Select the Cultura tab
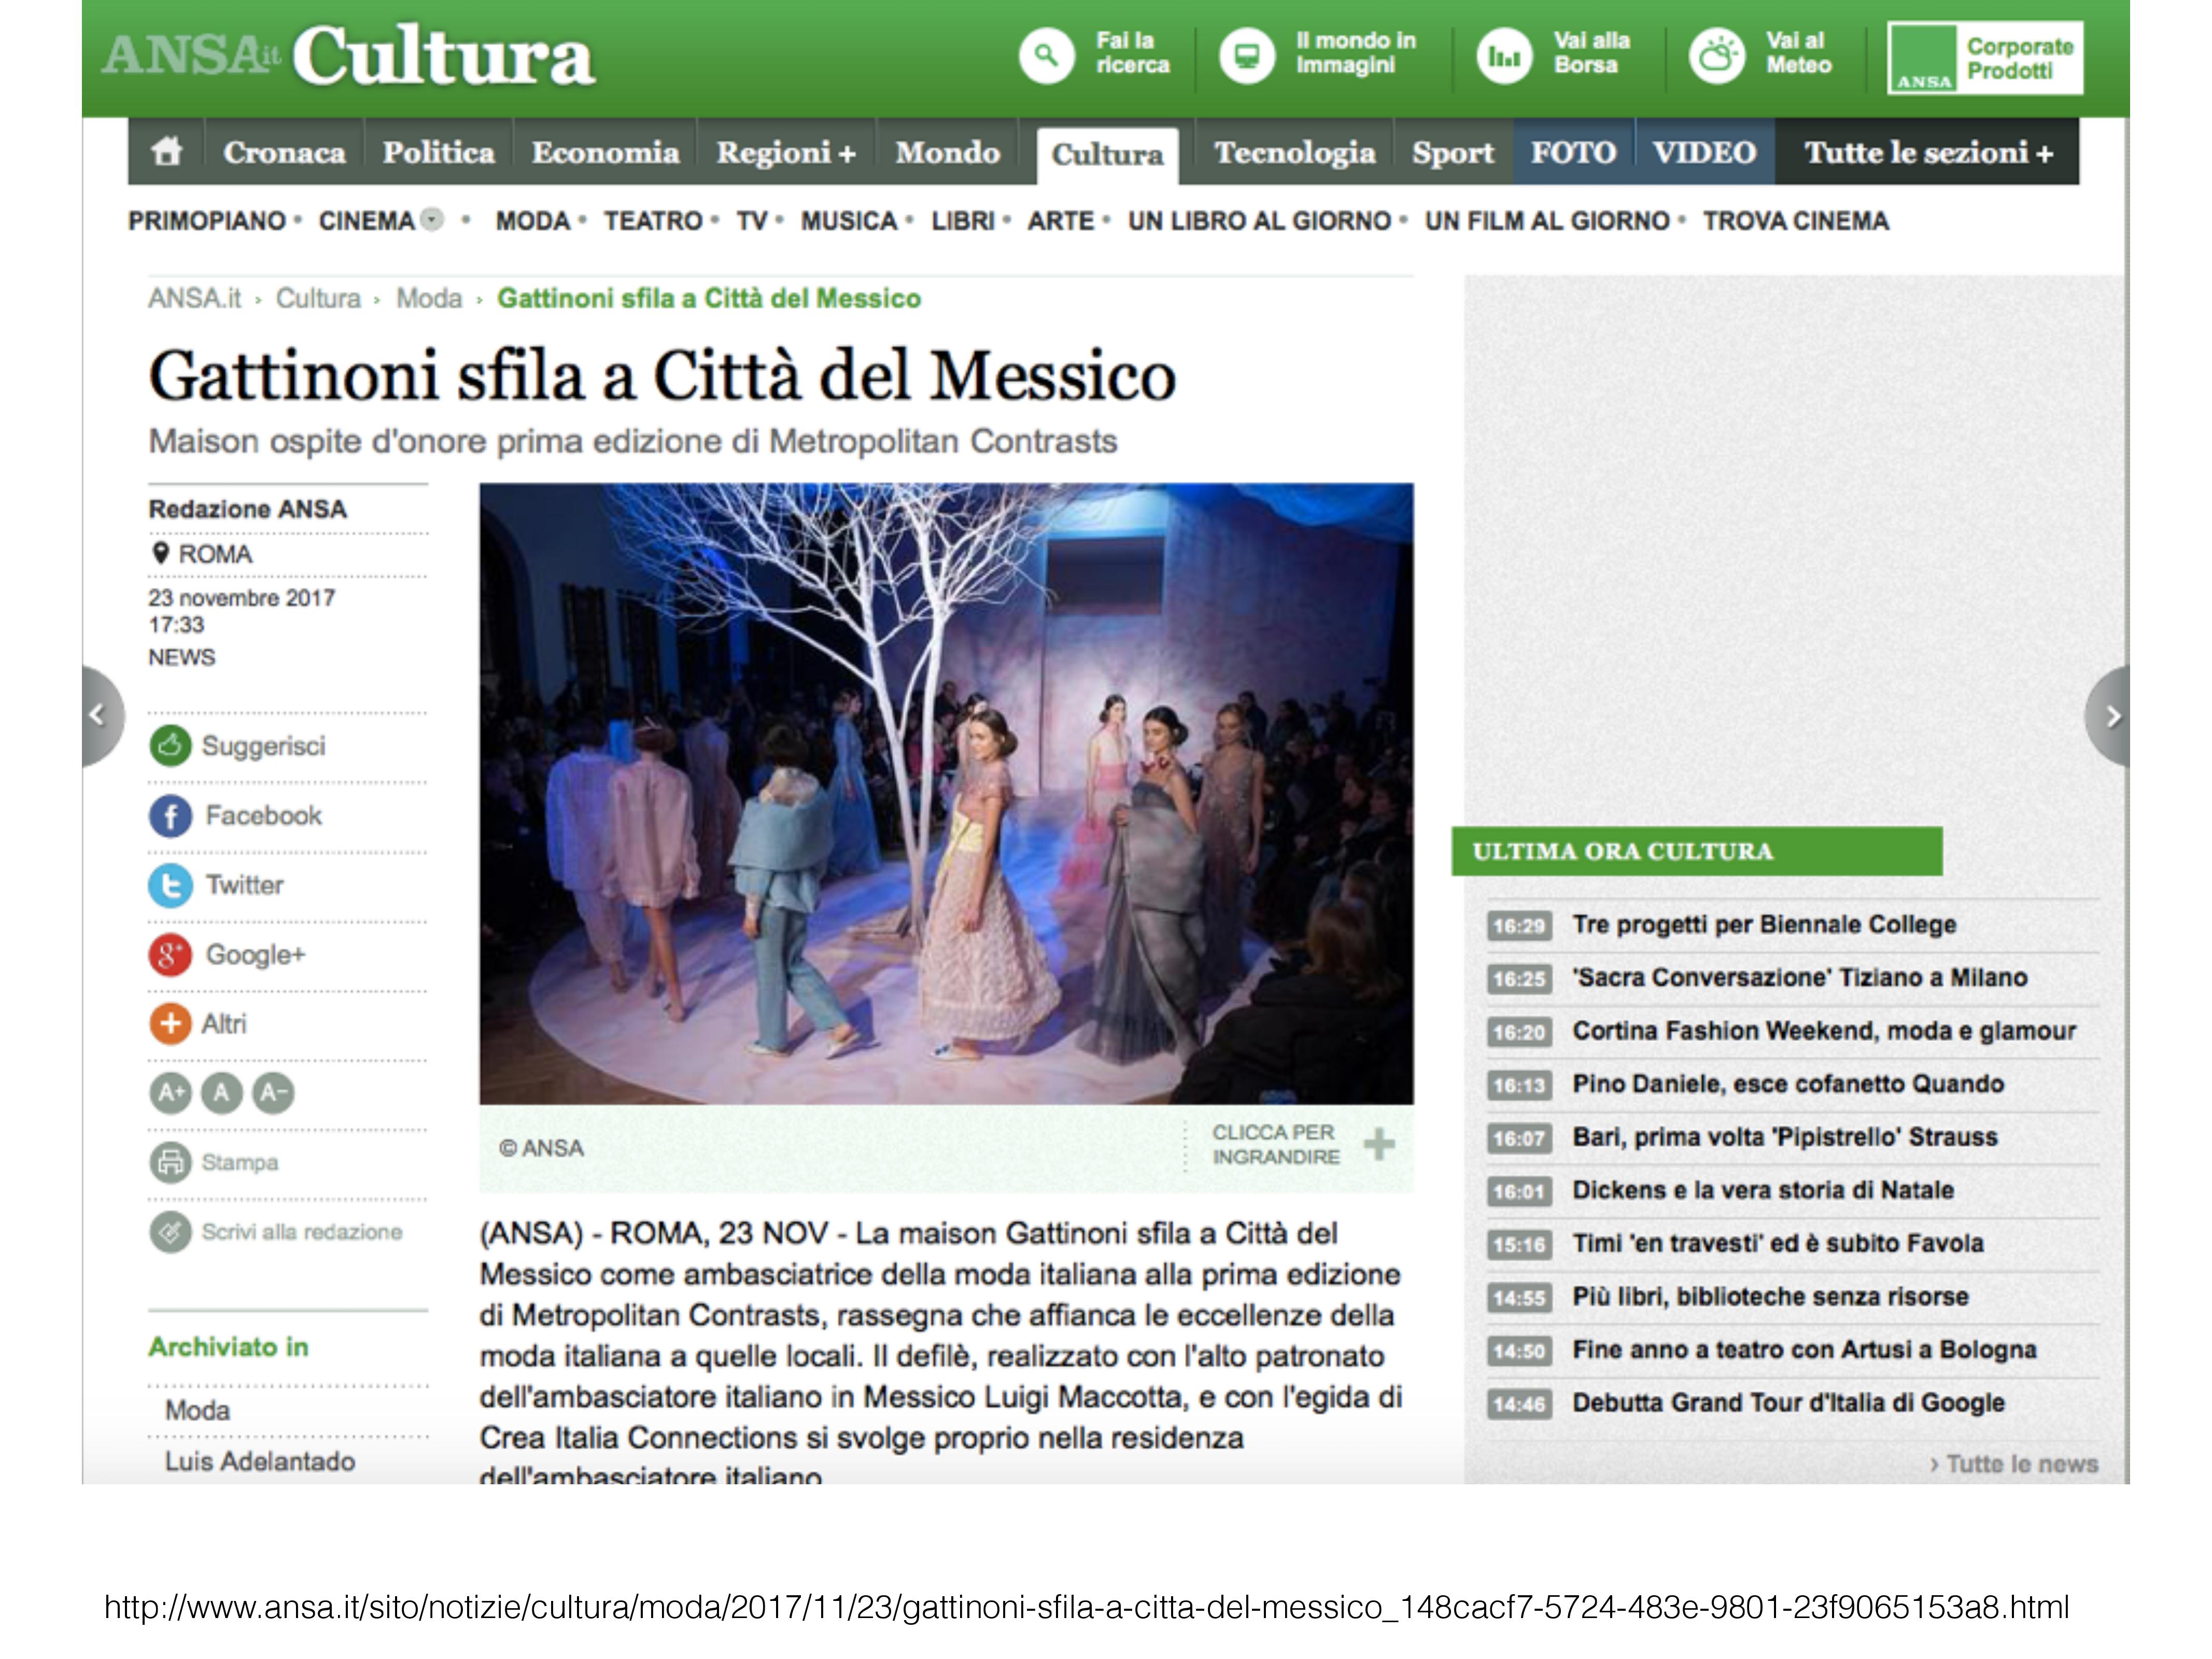Image resolution: width=2212 pixels, height=1659 pixels. click(1108, 155)
